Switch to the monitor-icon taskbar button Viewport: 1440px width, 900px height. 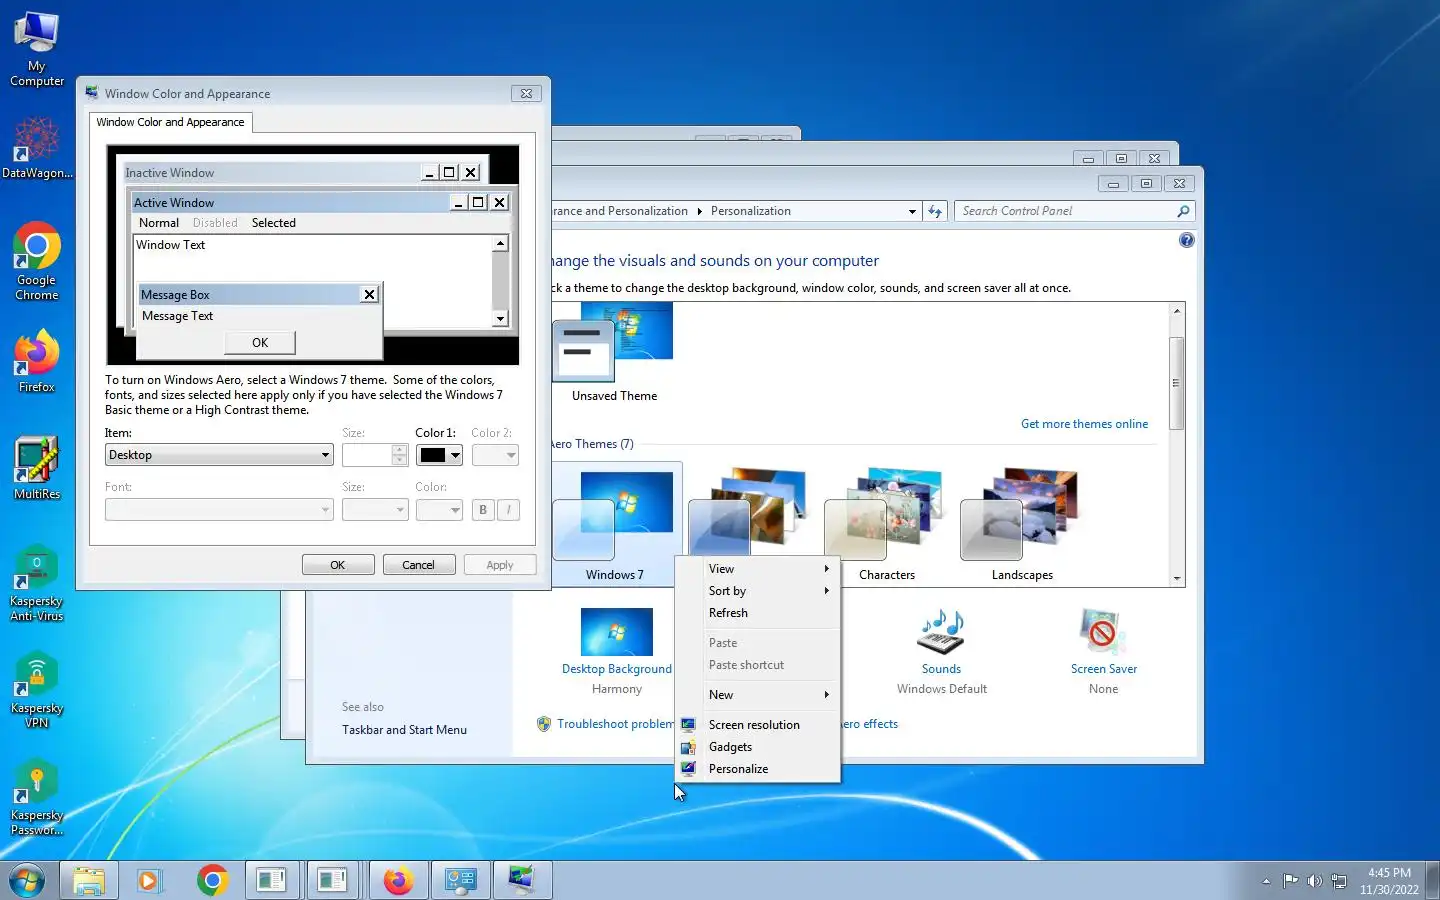click(522, 881)
